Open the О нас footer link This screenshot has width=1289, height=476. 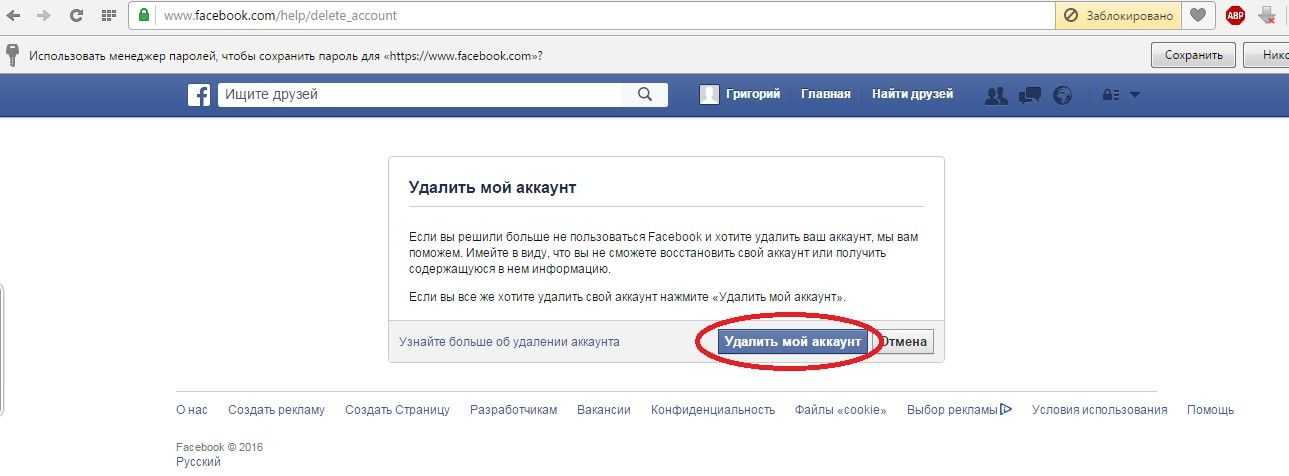(192, 410)
